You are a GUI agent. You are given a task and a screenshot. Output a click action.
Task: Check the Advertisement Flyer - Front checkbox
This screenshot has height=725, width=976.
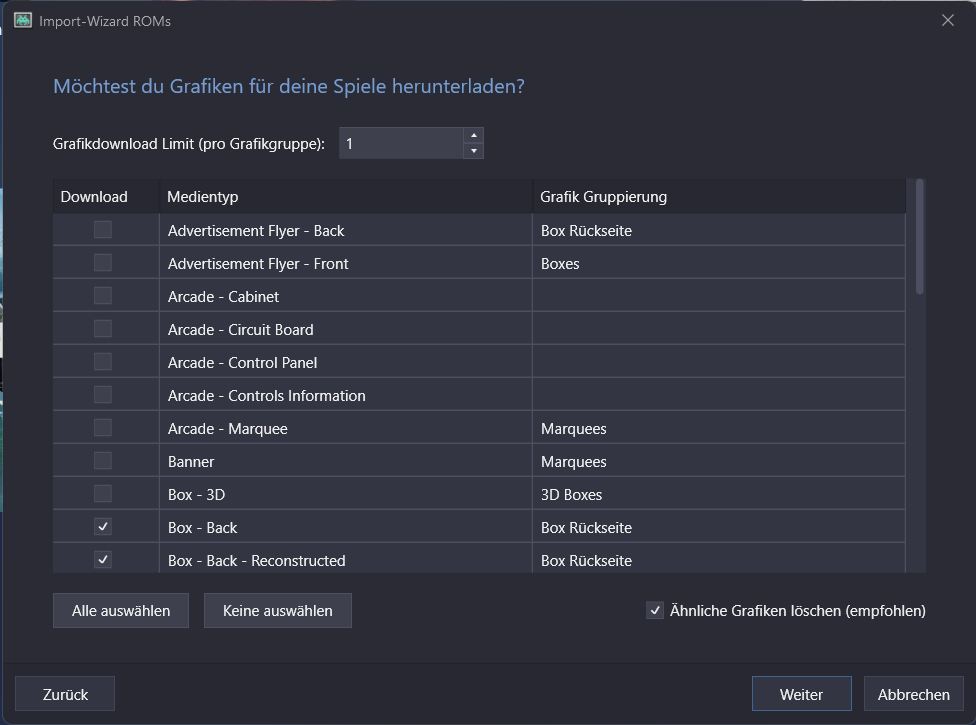(x=103, y=263)
